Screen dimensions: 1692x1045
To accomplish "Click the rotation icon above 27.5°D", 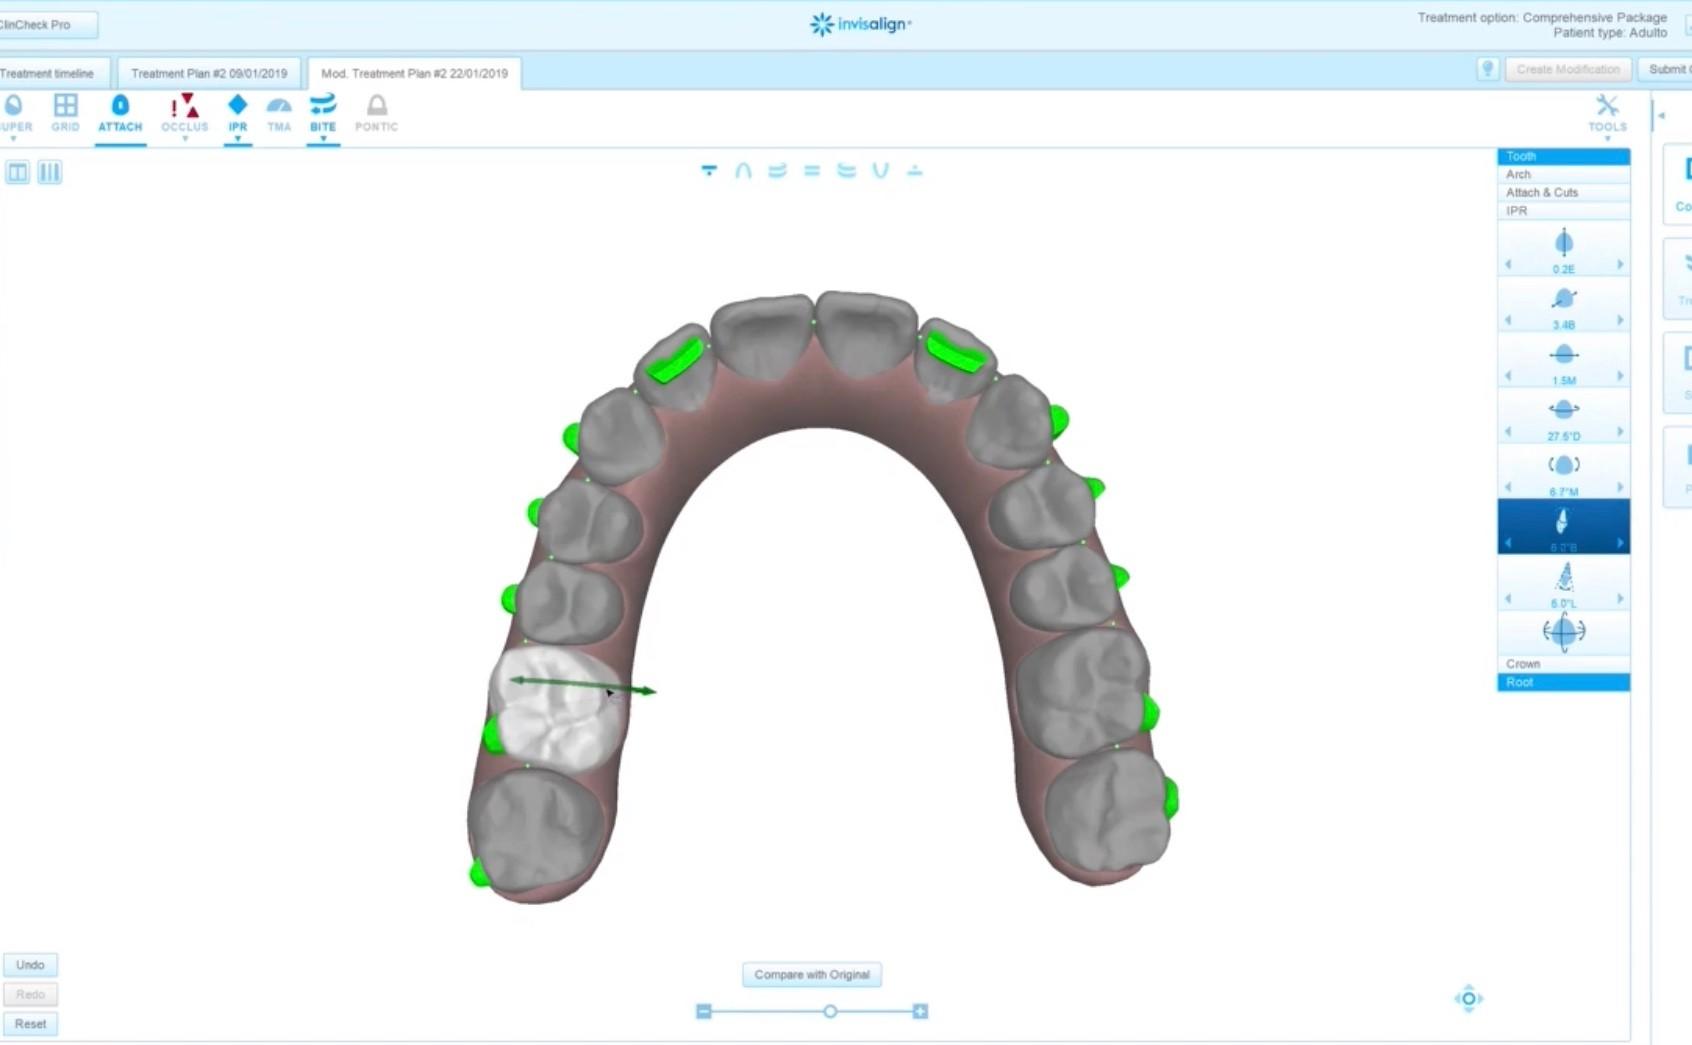I will click(1564, 410).
